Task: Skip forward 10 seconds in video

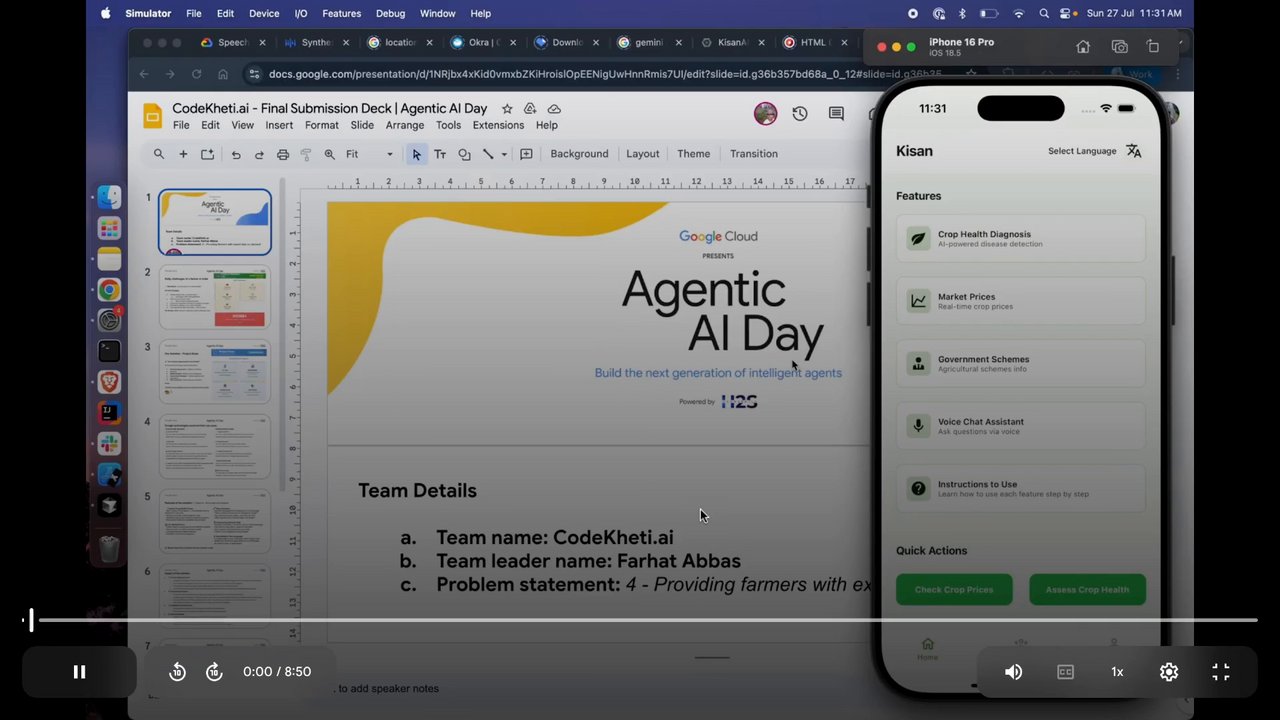Action: point(214,672)
